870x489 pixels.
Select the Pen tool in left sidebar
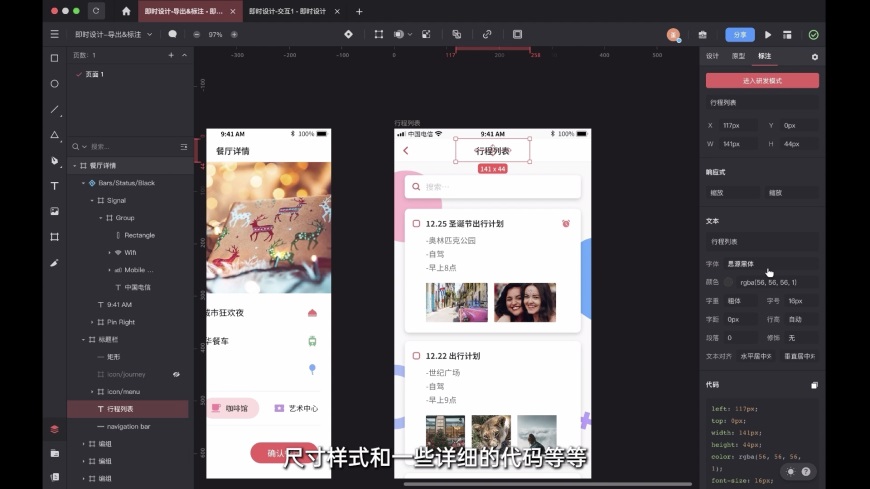point(54,161)
